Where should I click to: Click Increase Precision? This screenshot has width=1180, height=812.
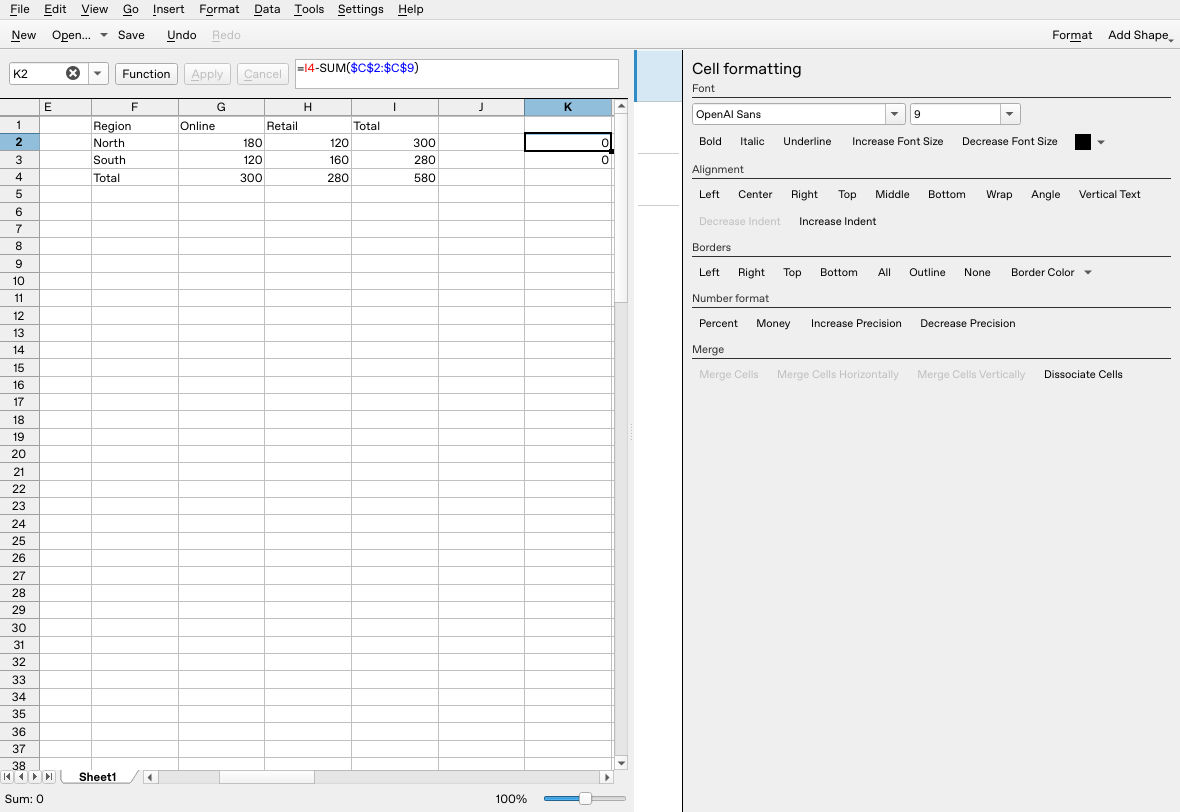pos(856,324)
